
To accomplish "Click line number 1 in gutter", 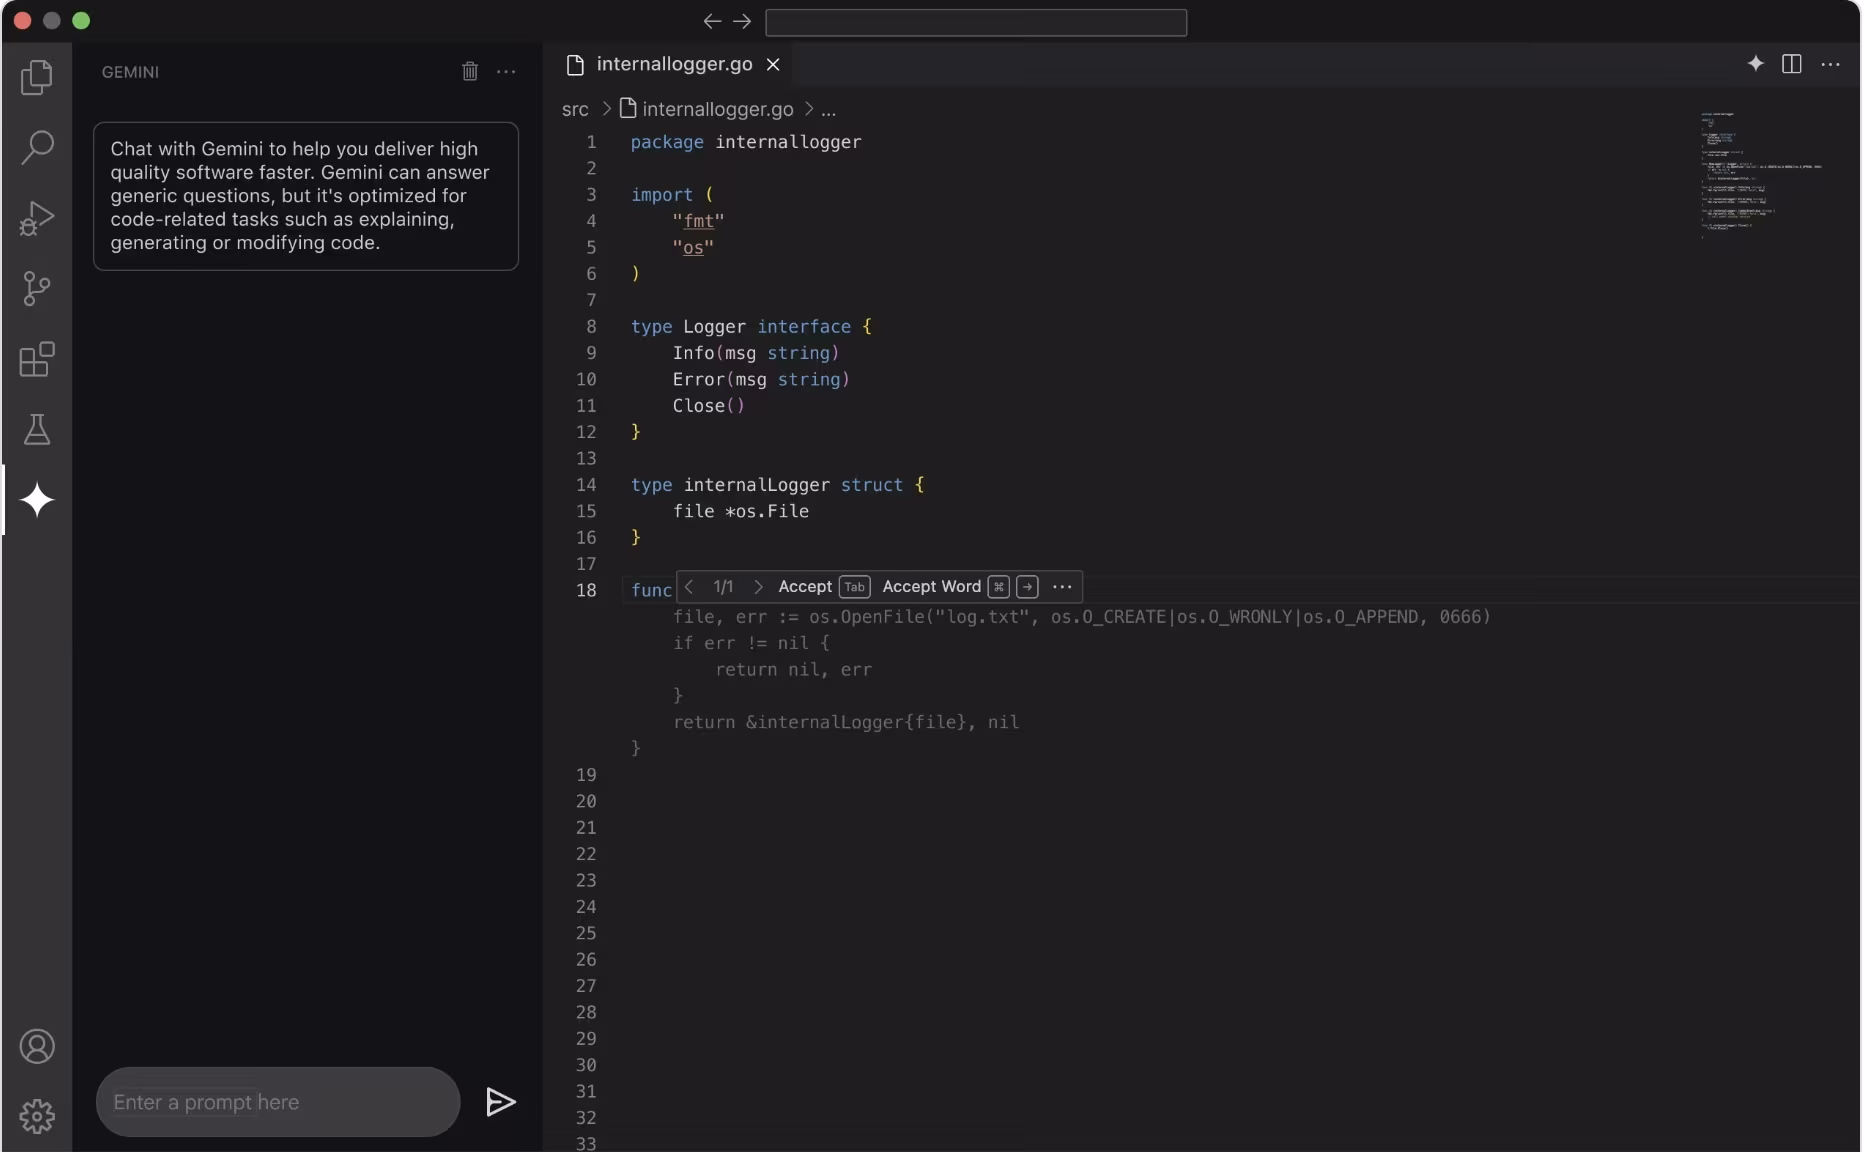I will [x=591, y=142].
